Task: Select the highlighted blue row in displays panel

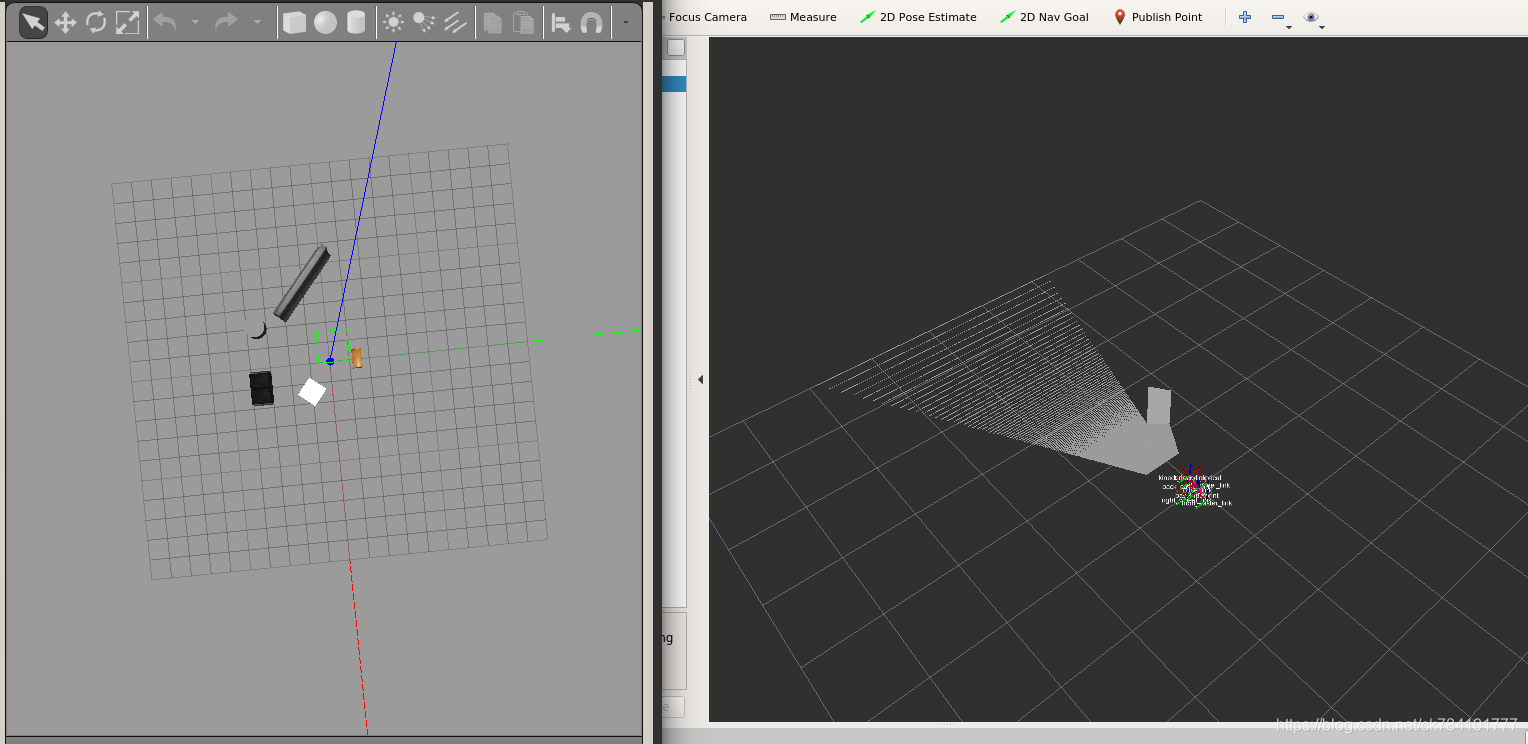Action: (x=674, y=84)
